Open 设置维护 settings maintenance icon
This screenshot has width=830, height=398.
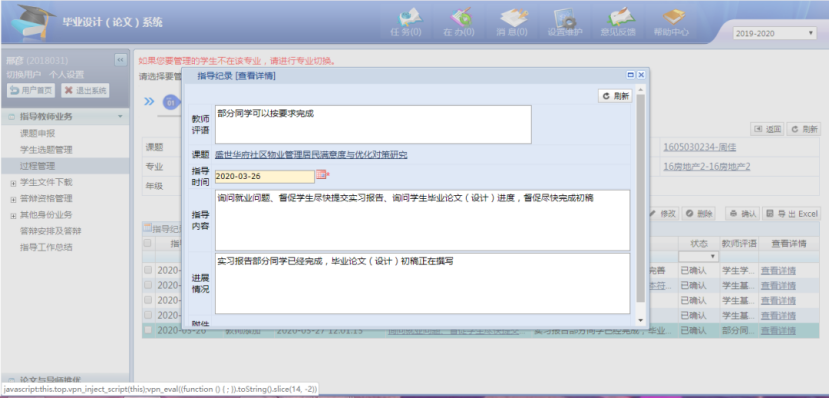(x=565, y=23)
